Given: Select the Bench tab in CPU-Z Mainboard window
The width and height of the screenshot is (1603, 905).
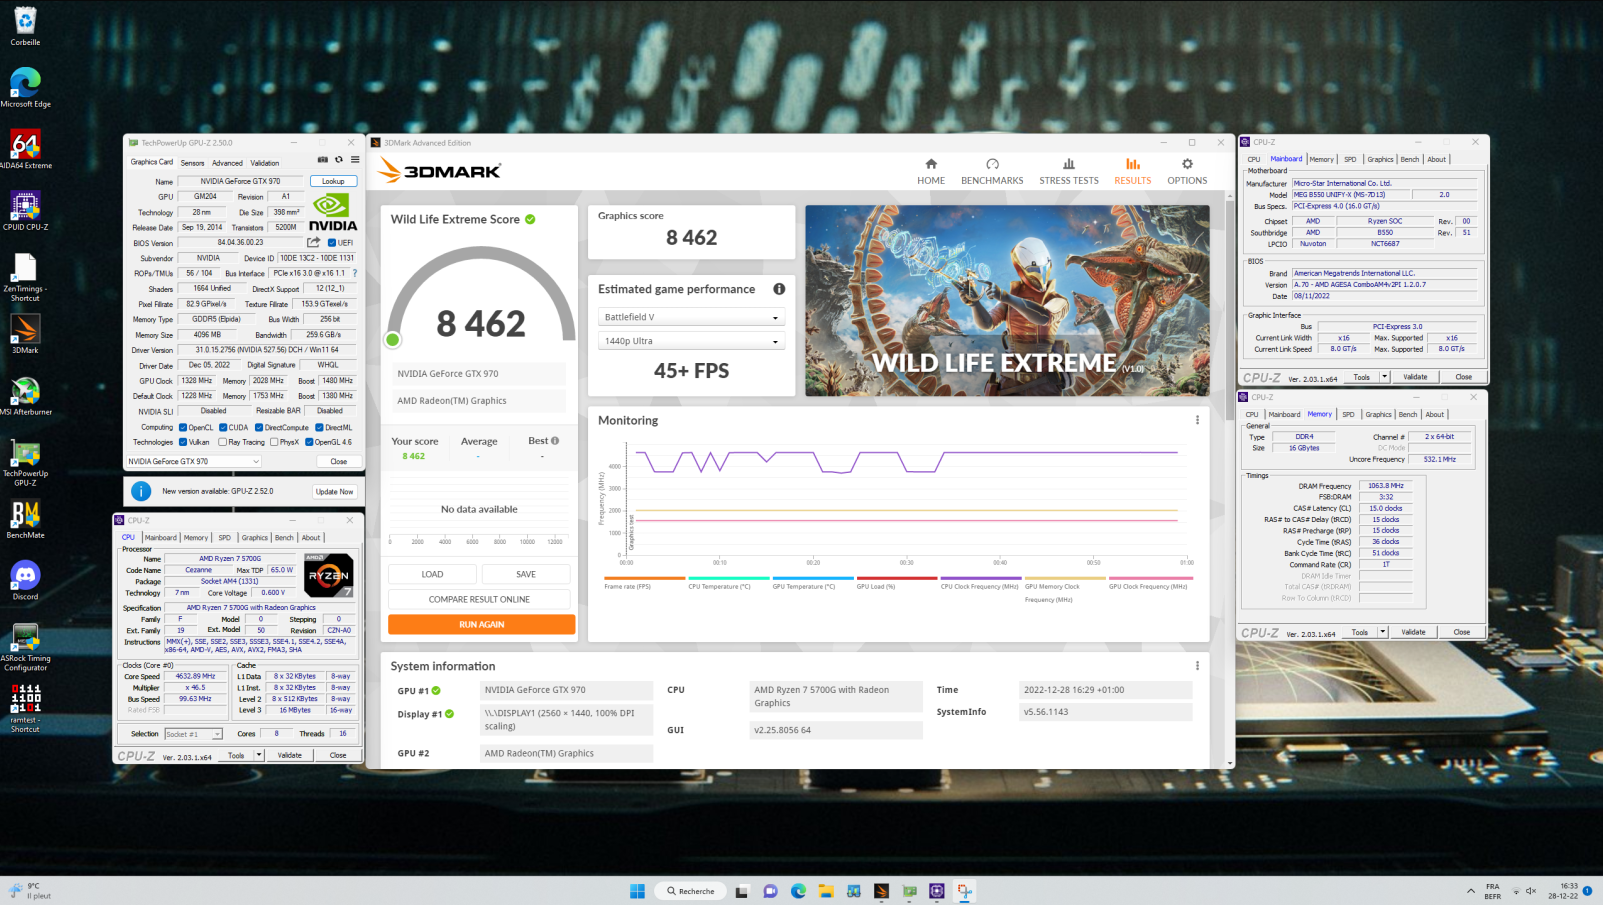Looking at the screenshot, I should [1409, 159].
